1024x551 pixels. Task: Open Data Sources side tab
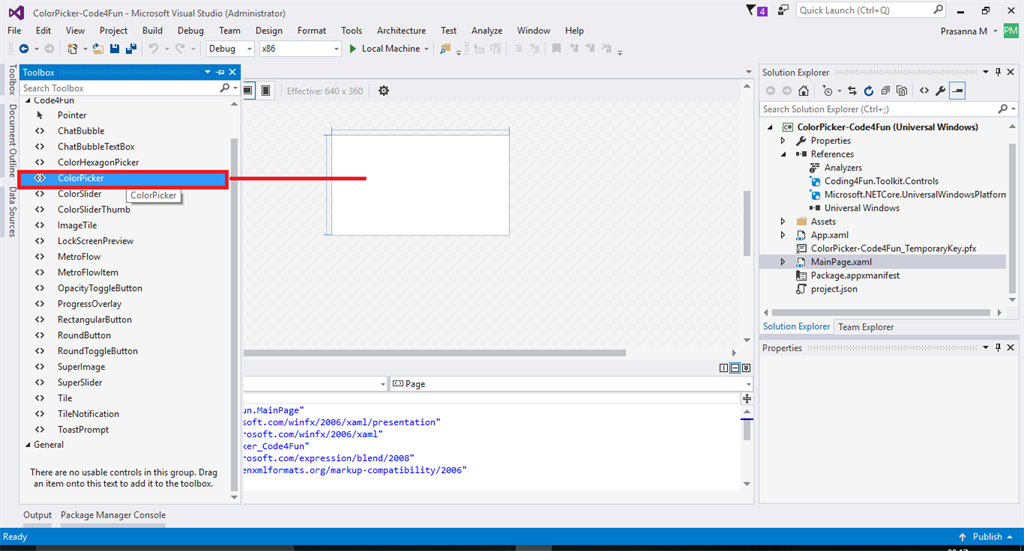[12, 212]
